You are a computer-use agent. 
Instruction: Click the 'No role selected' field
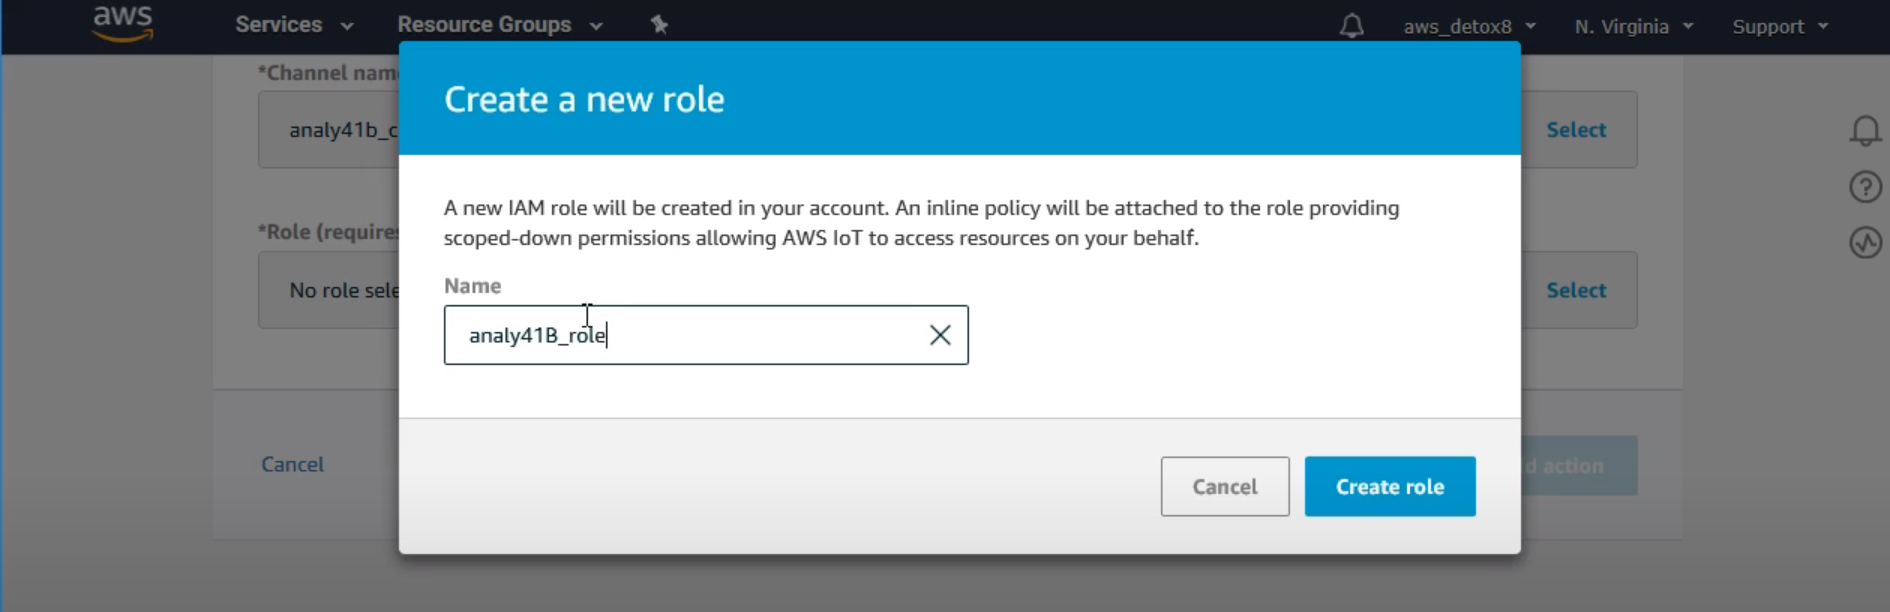(x=330, y=290)
